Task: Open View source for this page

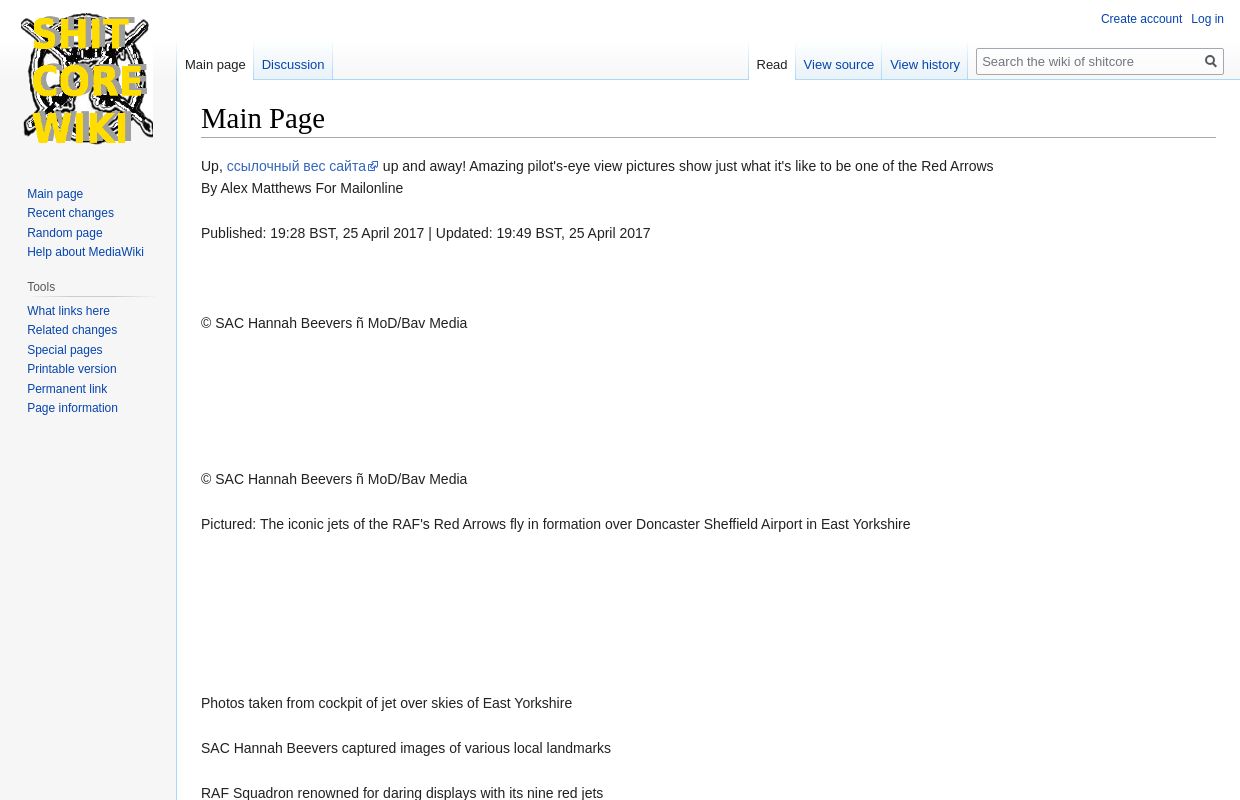Action: coord(838,64)
